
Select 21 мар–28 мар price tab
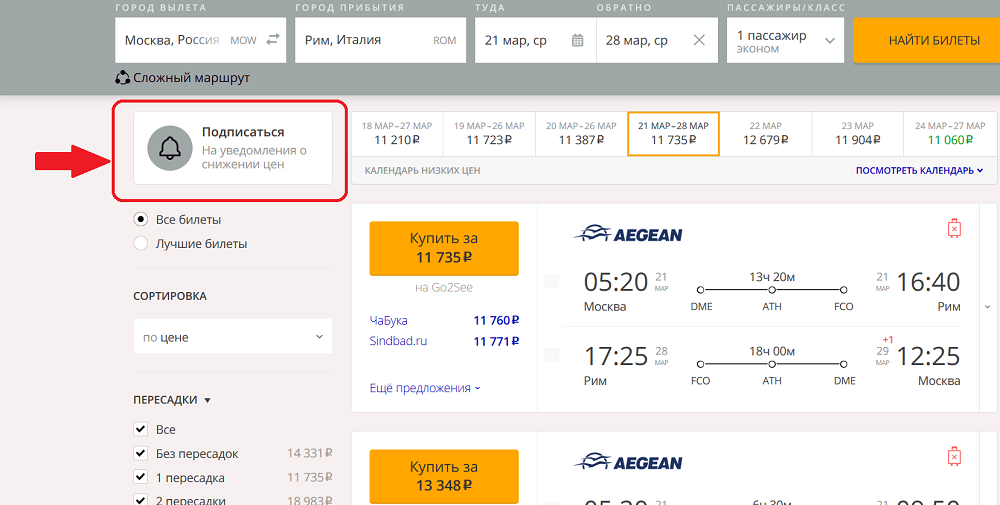pos(673,133)
